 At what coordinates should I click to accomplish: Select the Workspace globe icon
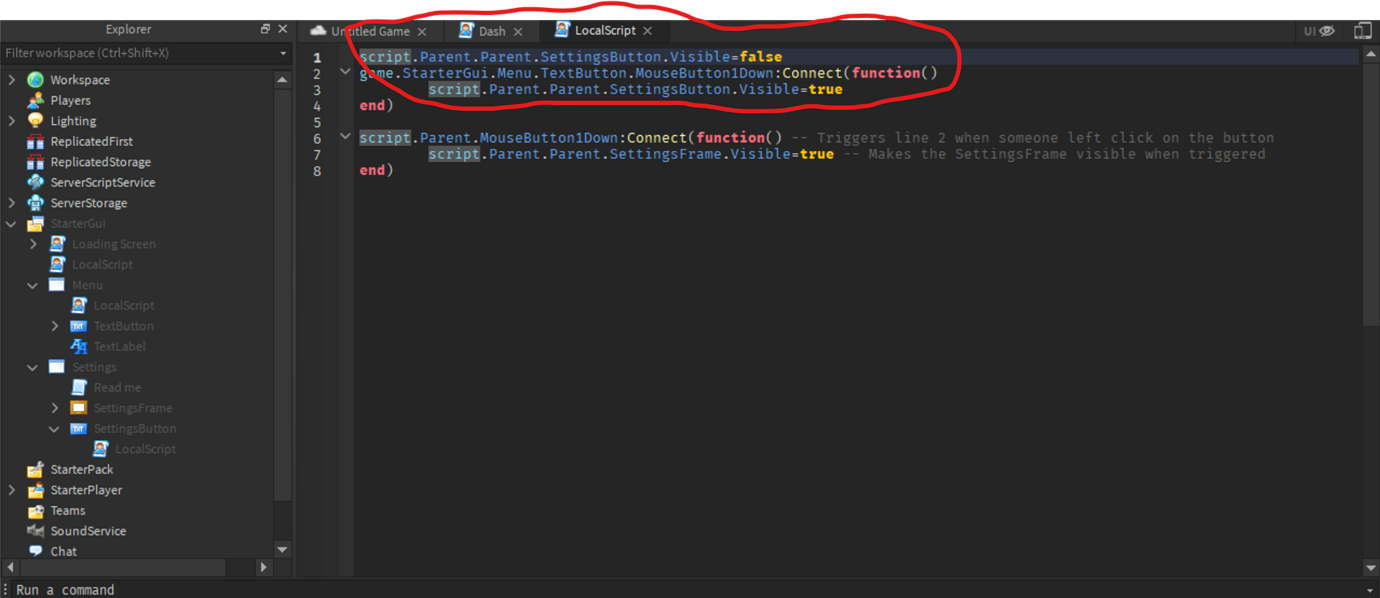click(x=36, y=80)
